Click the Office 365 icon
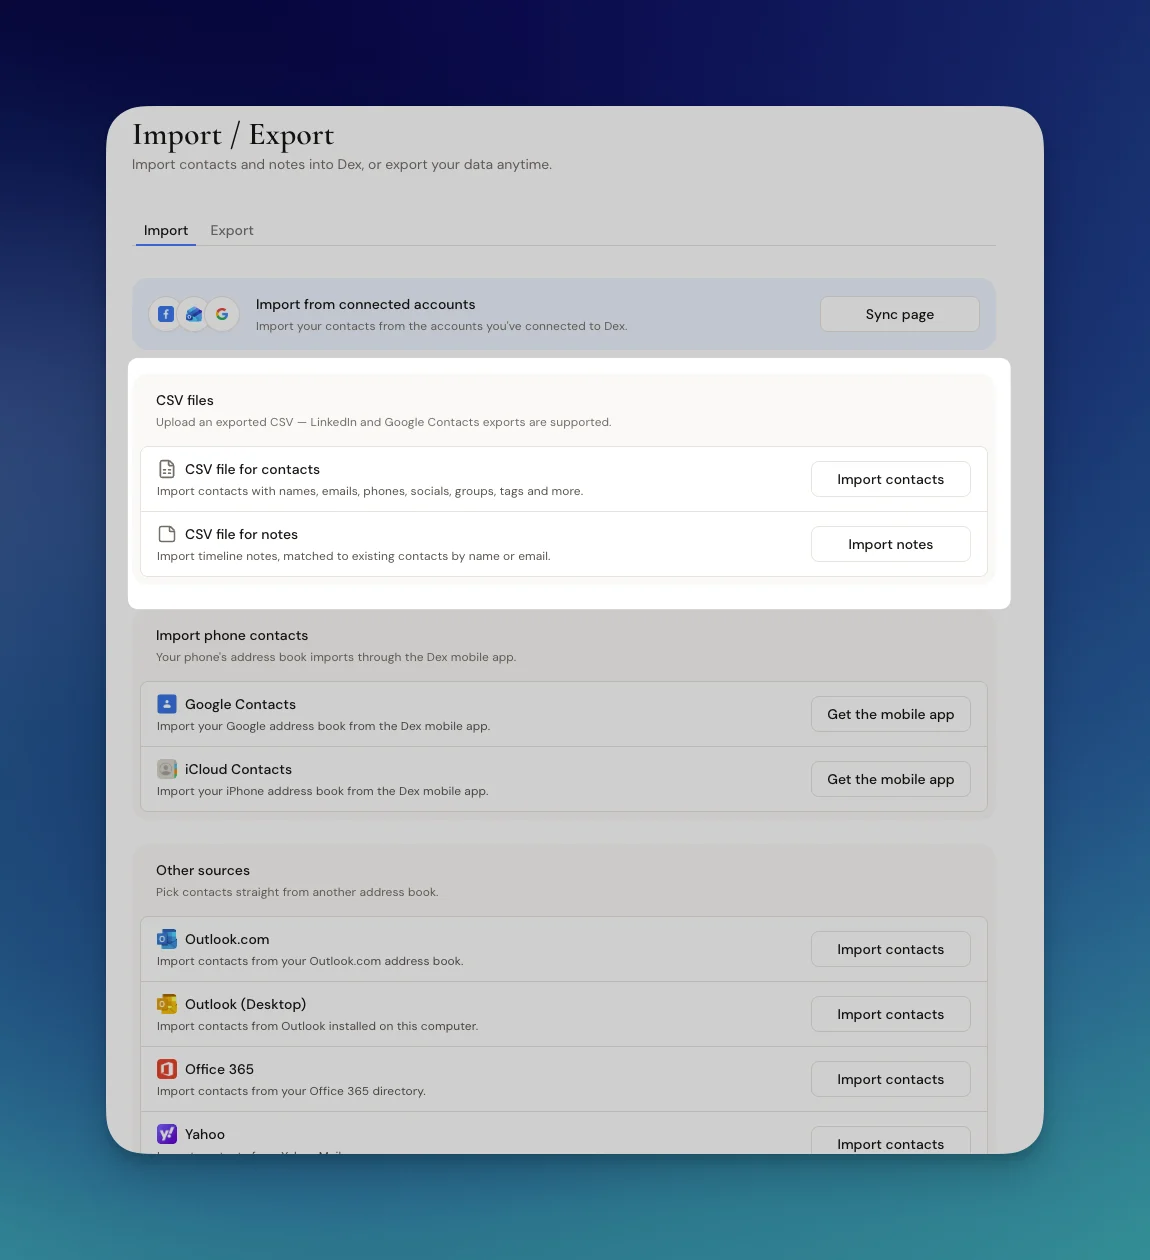The width and height of the screenshot is (1150, 1260). coord(167,1069)
